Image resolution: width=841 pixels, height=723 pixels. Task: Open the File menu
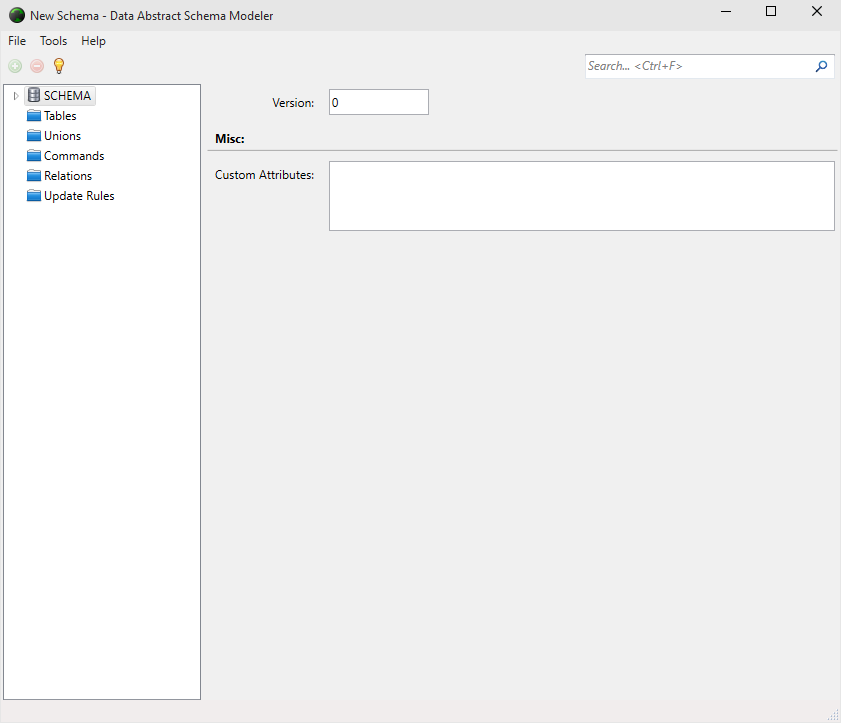pyautogui.click(x=17, y=41)
